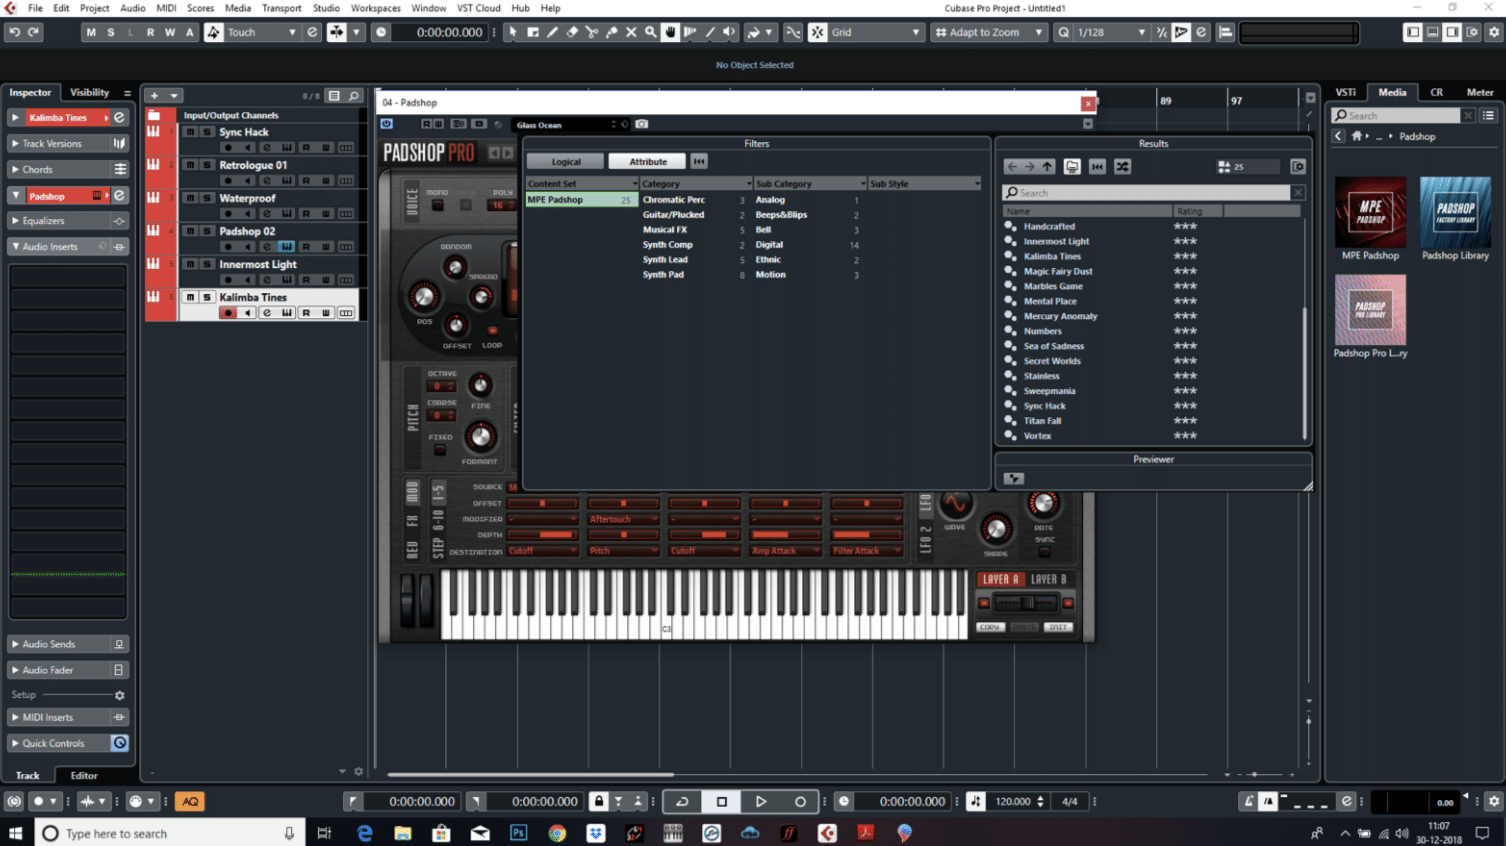
Task: Open the MPE Padshop library thumbnail
Action: pos(1370,212)
